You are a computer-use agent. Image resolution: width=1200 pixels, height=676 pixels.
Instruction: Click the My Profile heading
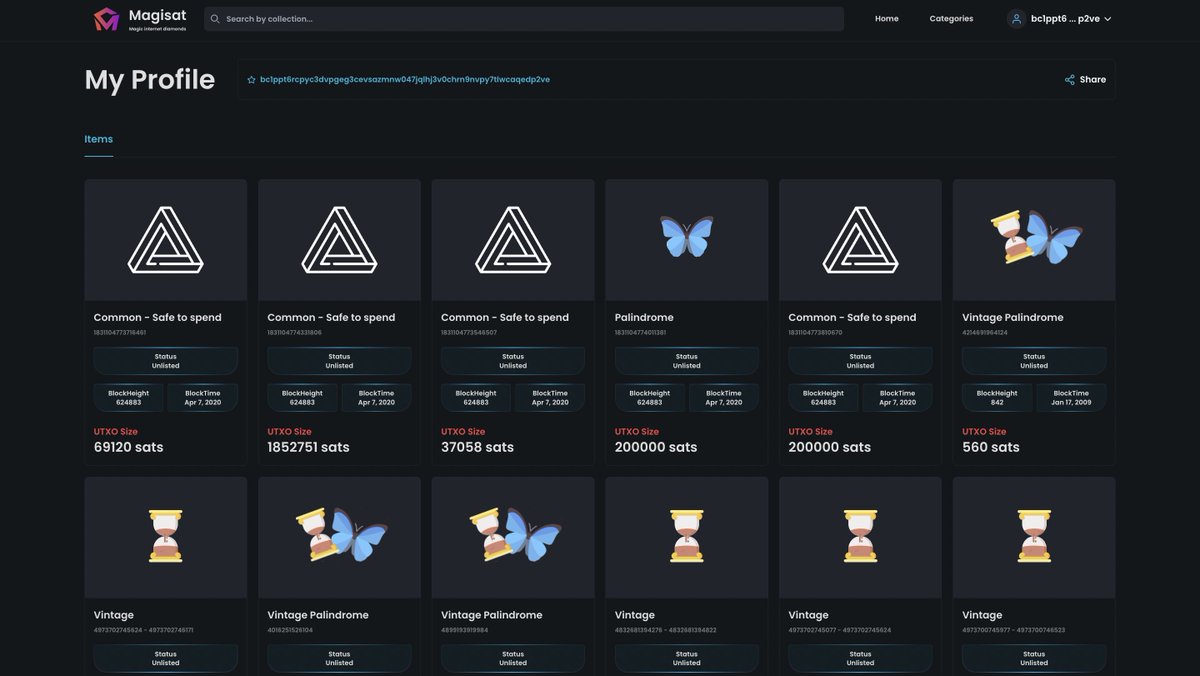(x=150, y=79)
